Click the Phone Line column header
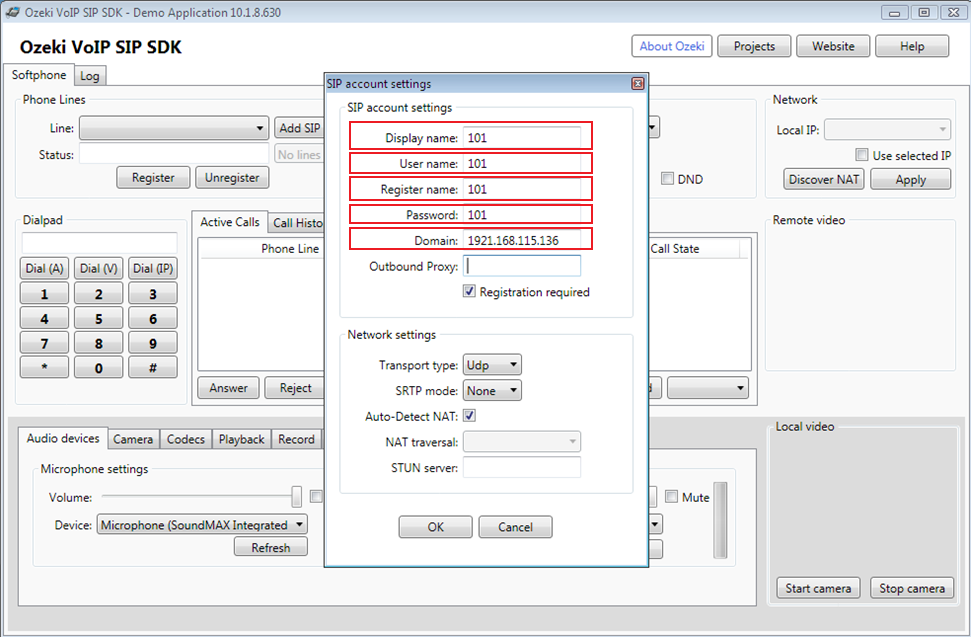 [x=291, y=250]
